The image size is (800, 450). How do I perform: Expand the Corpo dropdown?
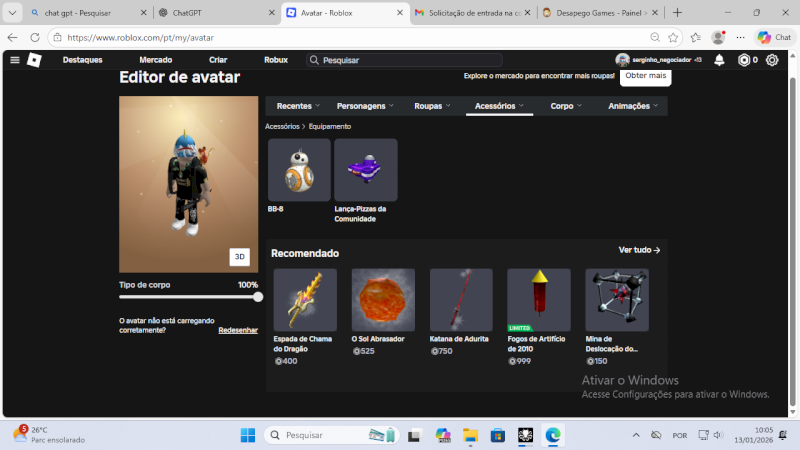pos(566,106)
